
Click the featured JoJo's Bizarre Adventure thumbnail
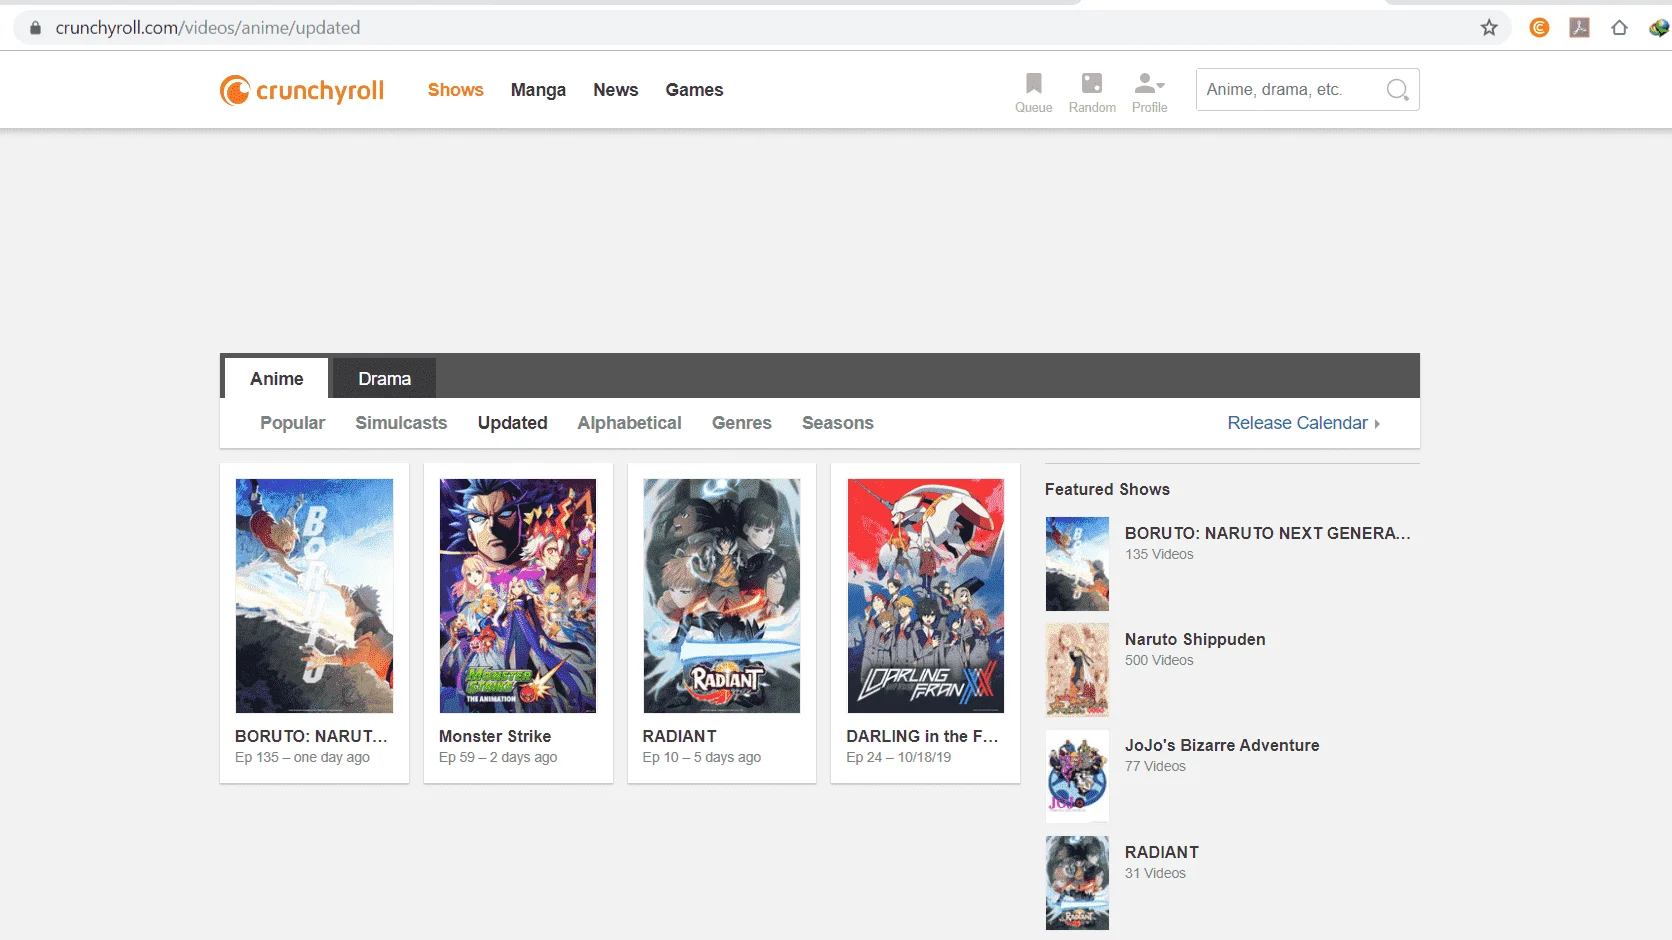pyautogui.click(x=1077, y=776)
